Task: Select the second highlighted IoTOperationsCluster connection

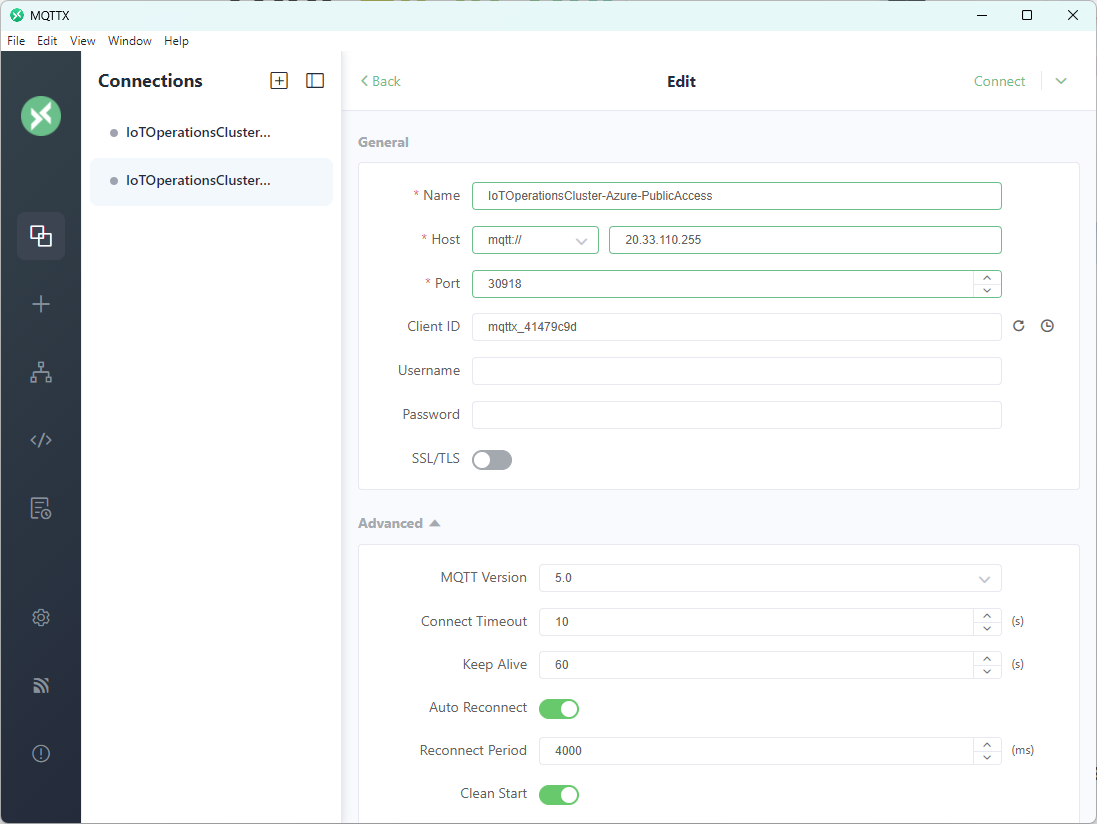Action: click(211, 181)
